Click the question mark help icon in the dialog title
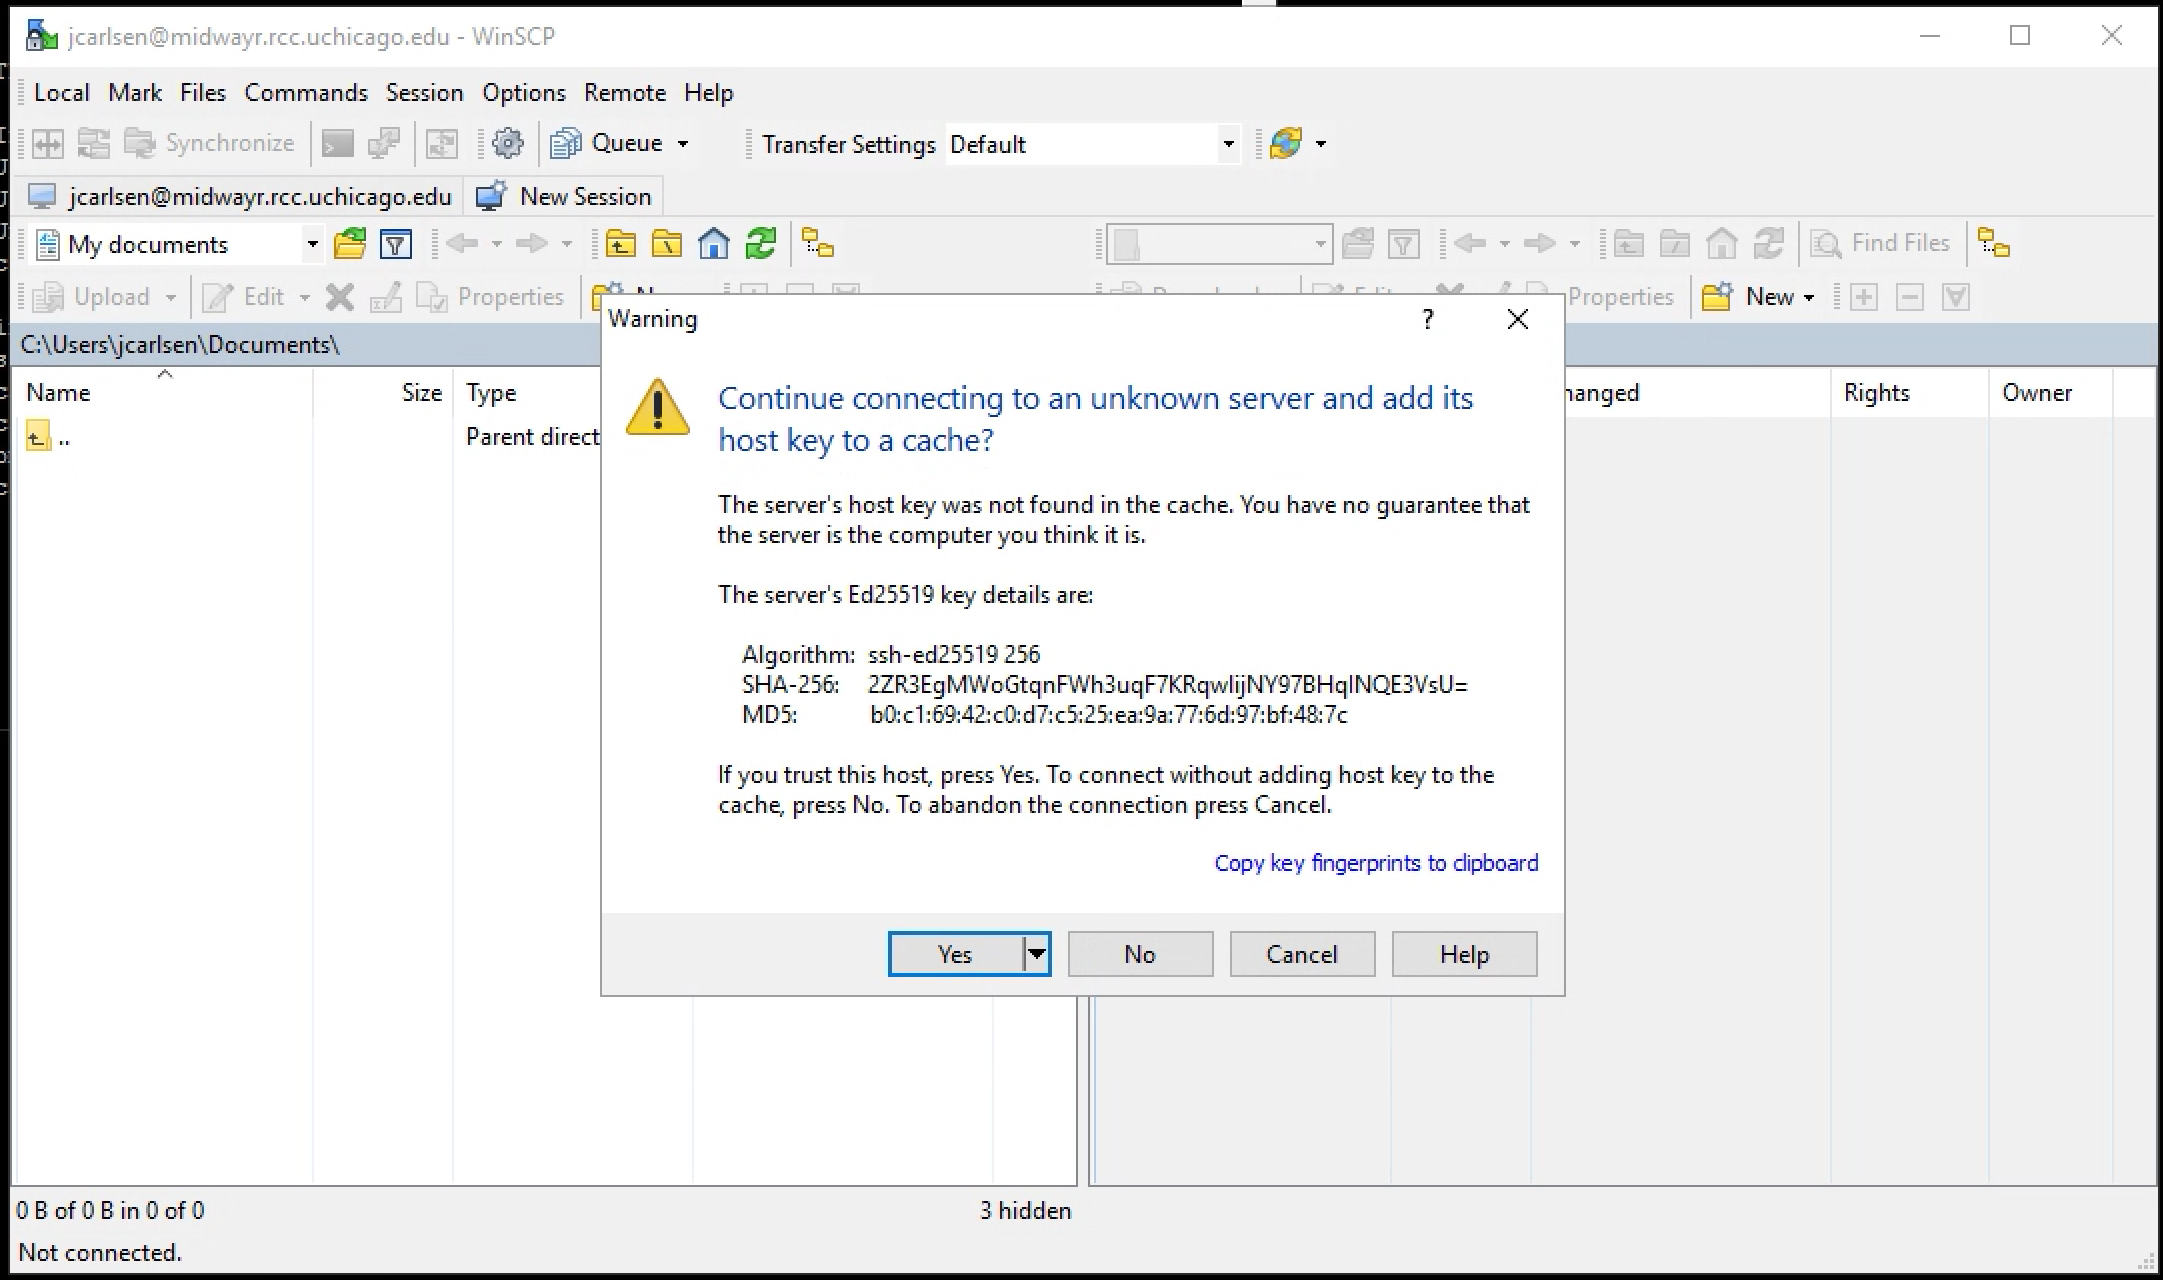 [1428, 319]
